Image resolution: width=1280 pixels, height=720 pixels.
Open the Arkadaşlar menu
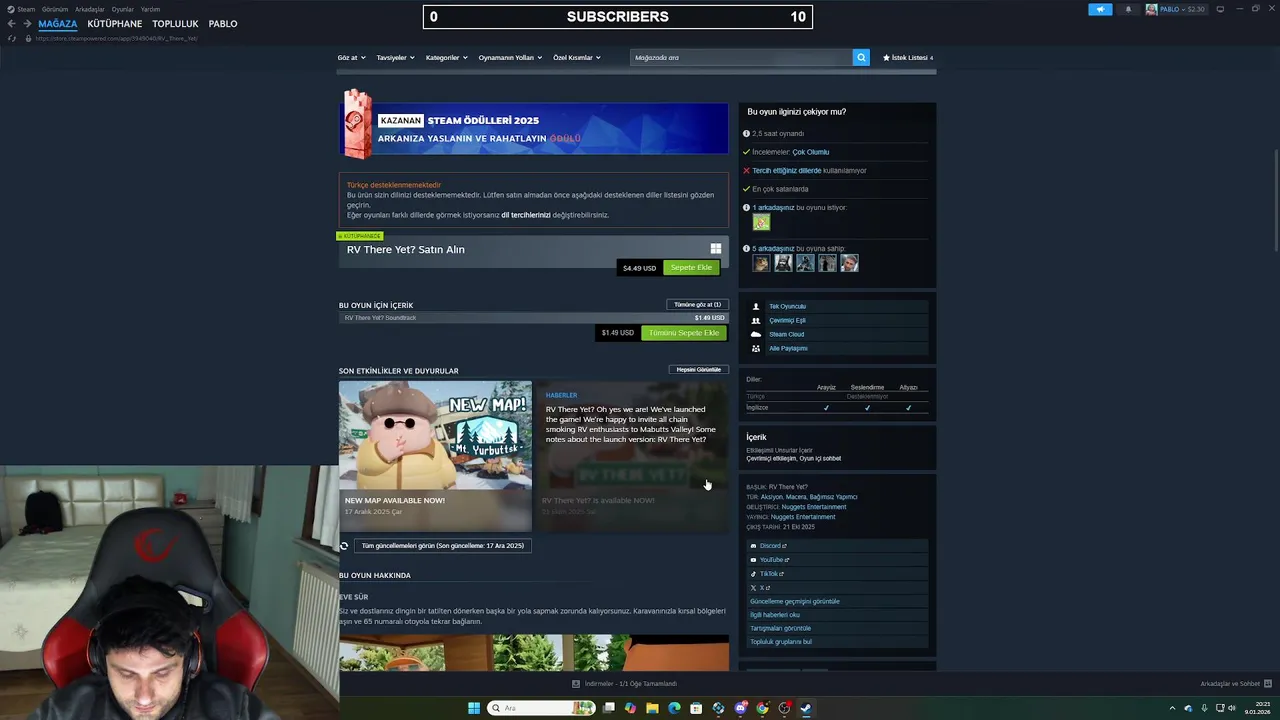click(90, 9)
